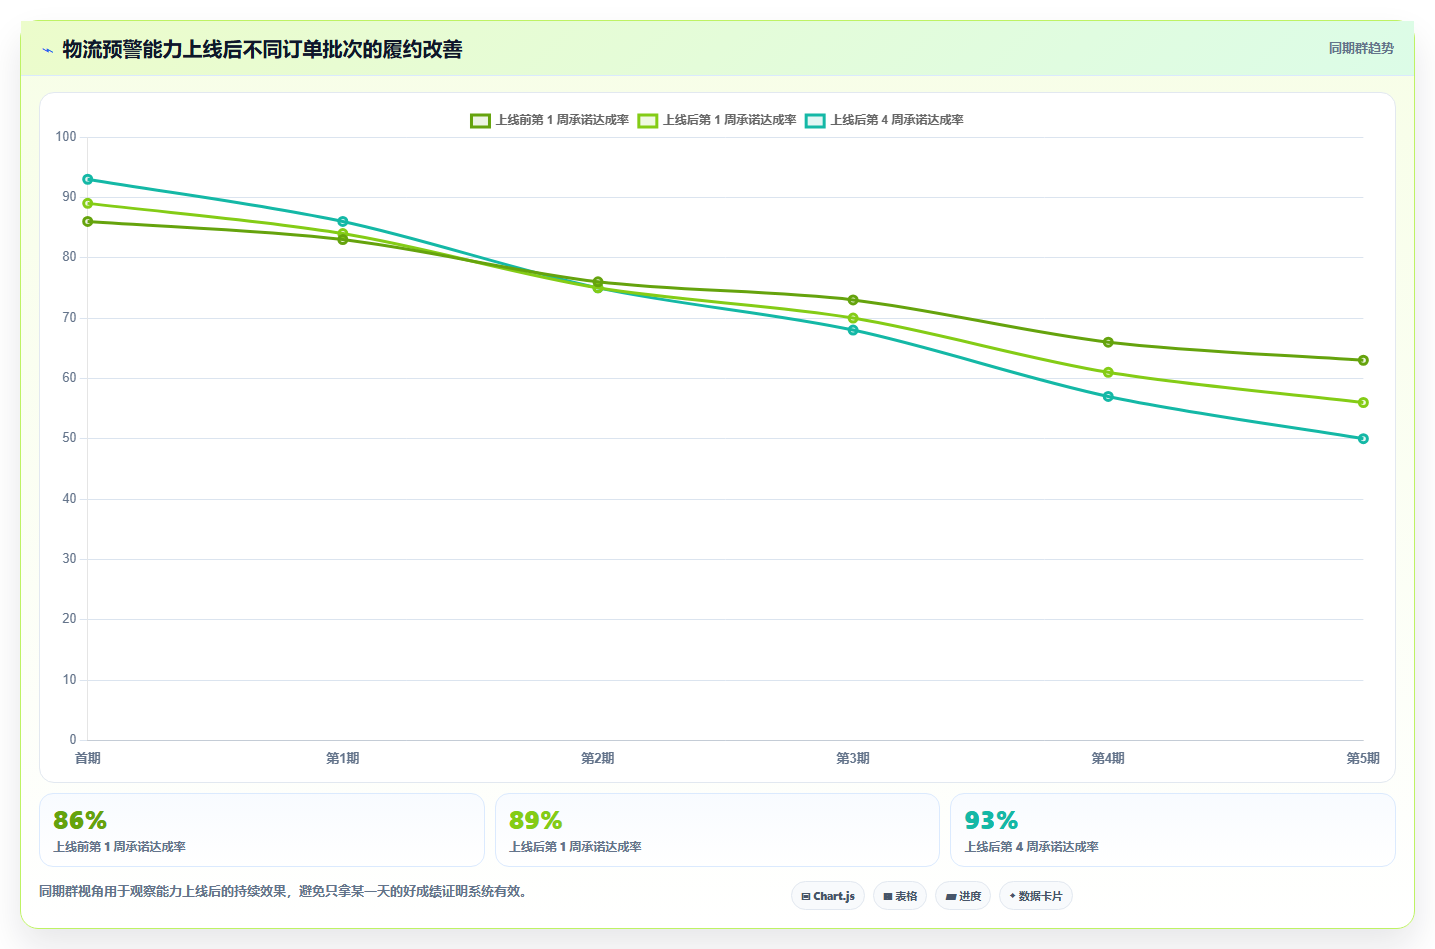Click the 同期群趋势 label in header

(1361, 48)
